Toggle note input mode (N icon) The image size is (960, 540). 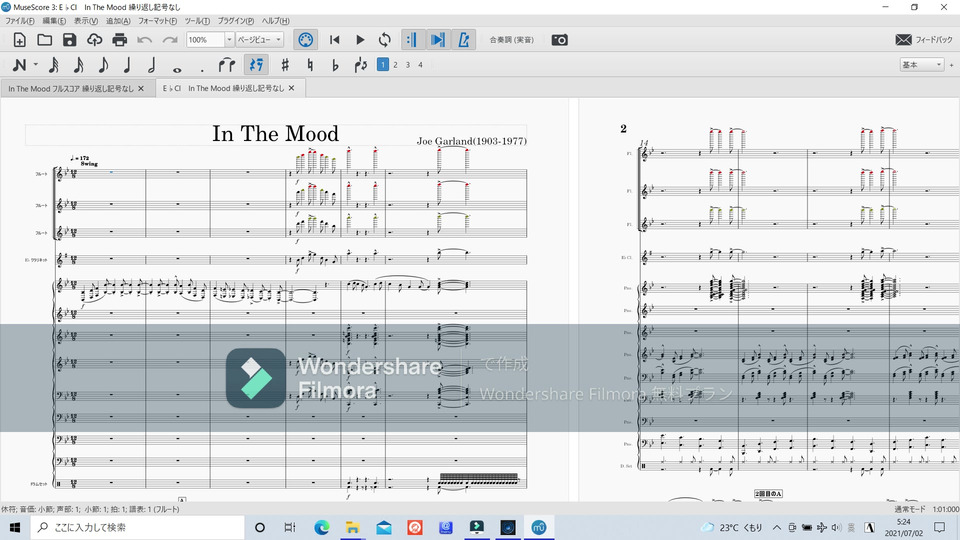[20, 64]
